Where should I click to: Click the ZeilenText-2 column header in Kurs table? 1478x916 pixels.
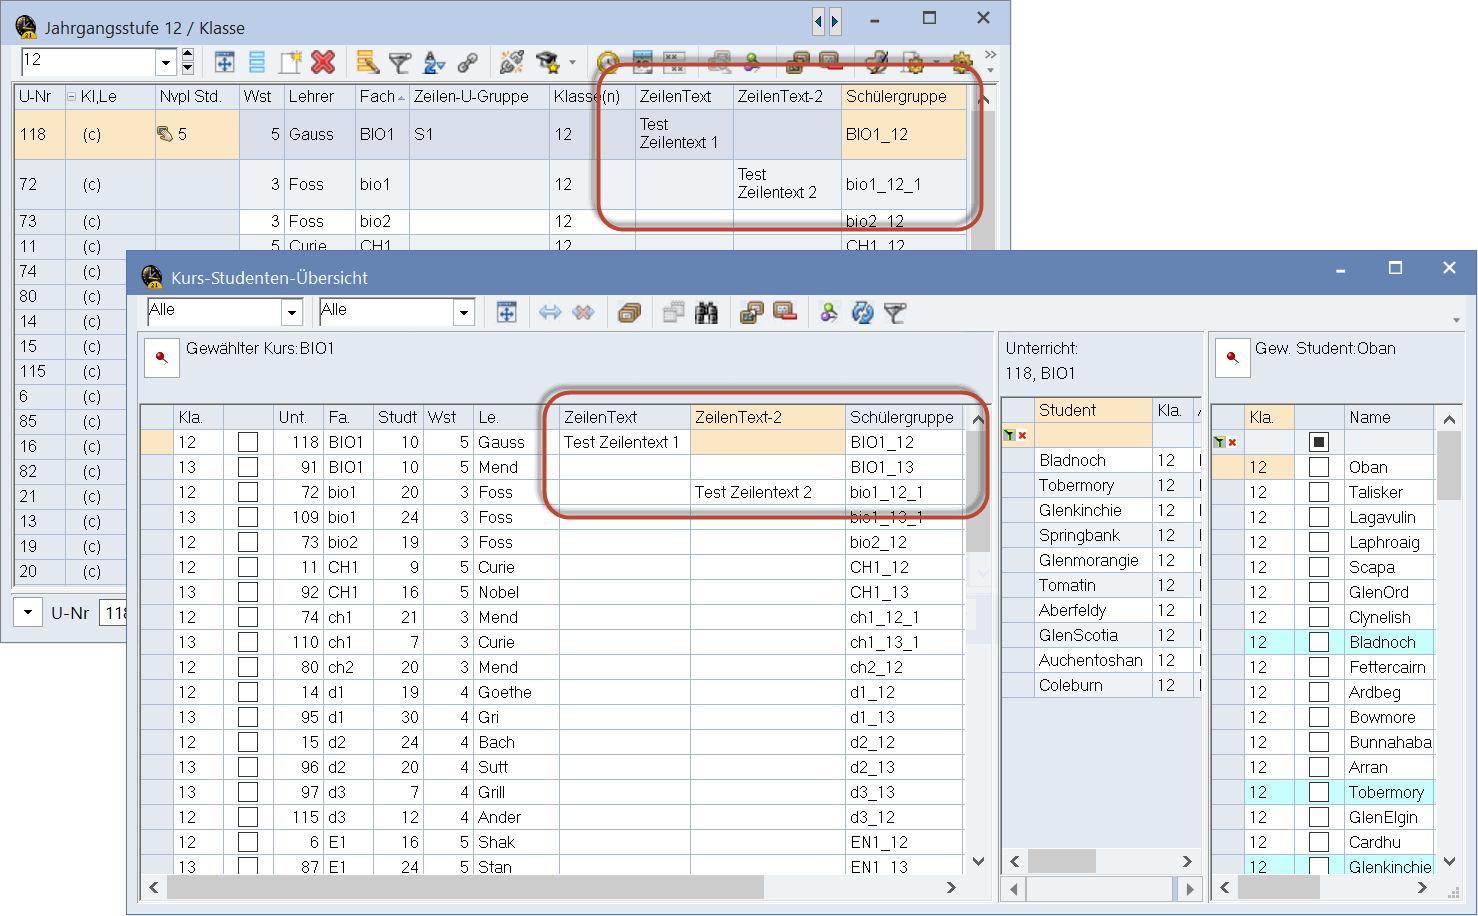pos(768,417)
